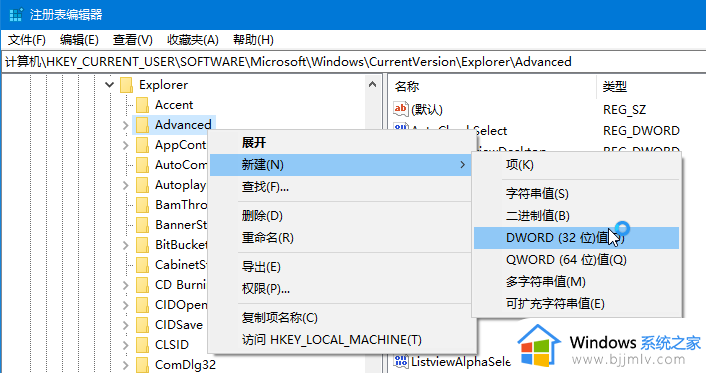The width and height of the screenshot is (706, 373).
Task: Click the Advanced folder icon
Action: pyautogui.click(x=142, y=125)
